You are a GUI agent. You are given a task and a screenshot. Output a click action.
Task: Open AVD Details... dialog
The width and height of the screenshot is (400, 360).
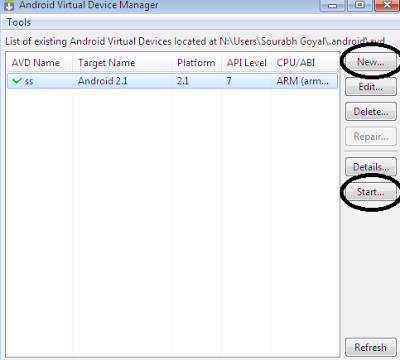click(371, 167)
